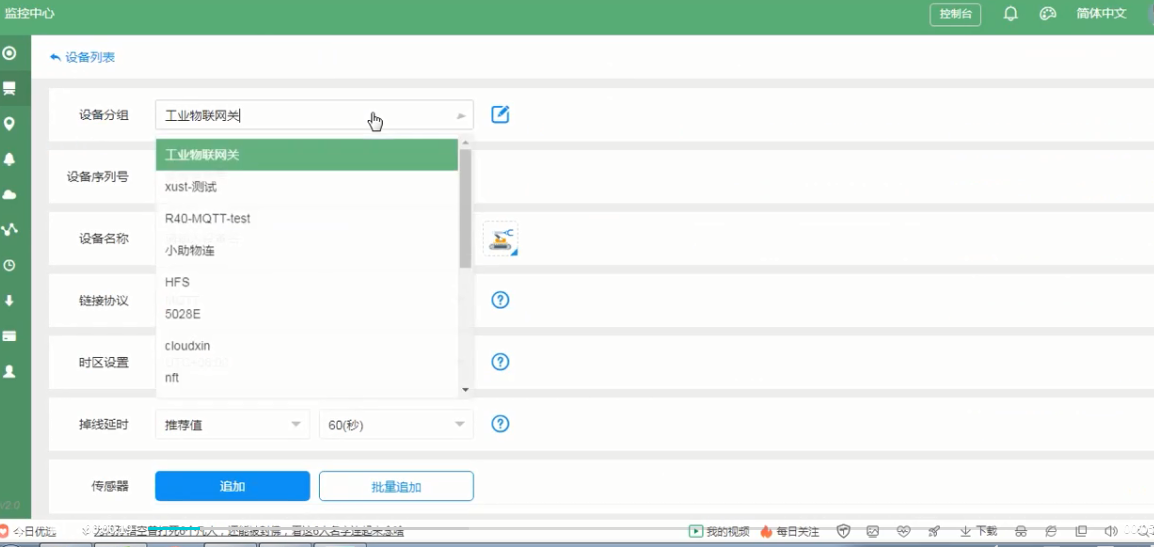Screen dimensions: 1154x547
Task: Click the device image icon beside 设备名称
Action: pyautogui.click(x=500, y=239)
